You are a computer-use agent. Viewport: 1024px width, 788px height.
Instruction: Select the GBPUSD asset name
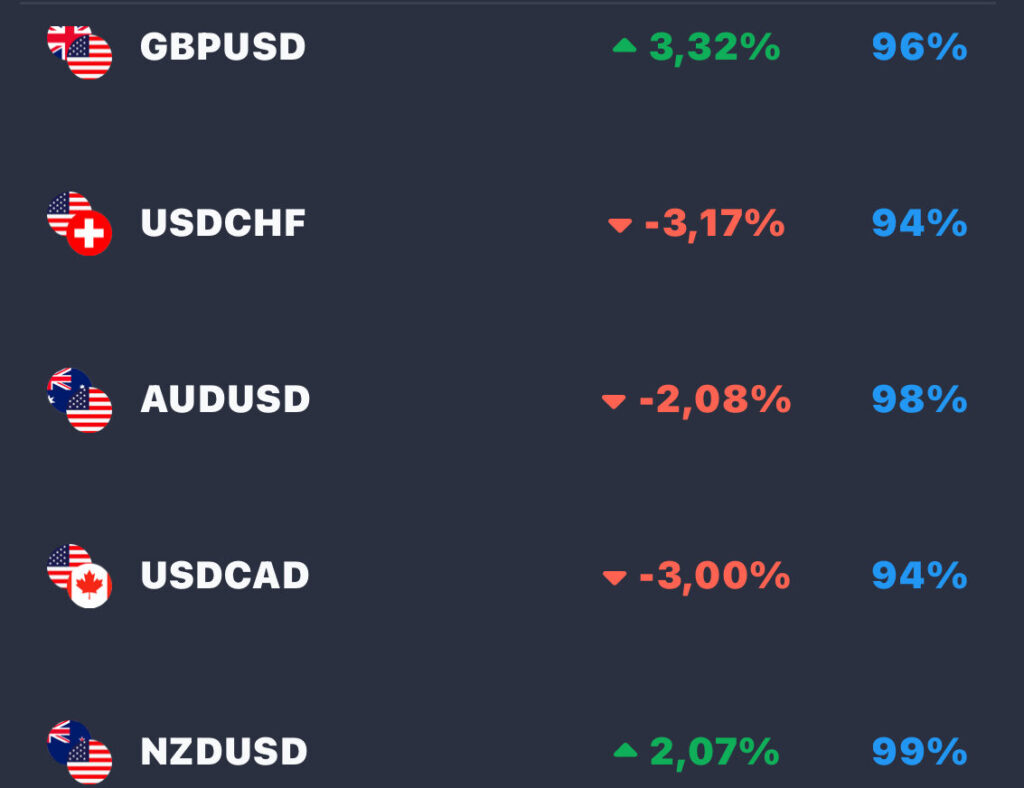tap(223, 47)
